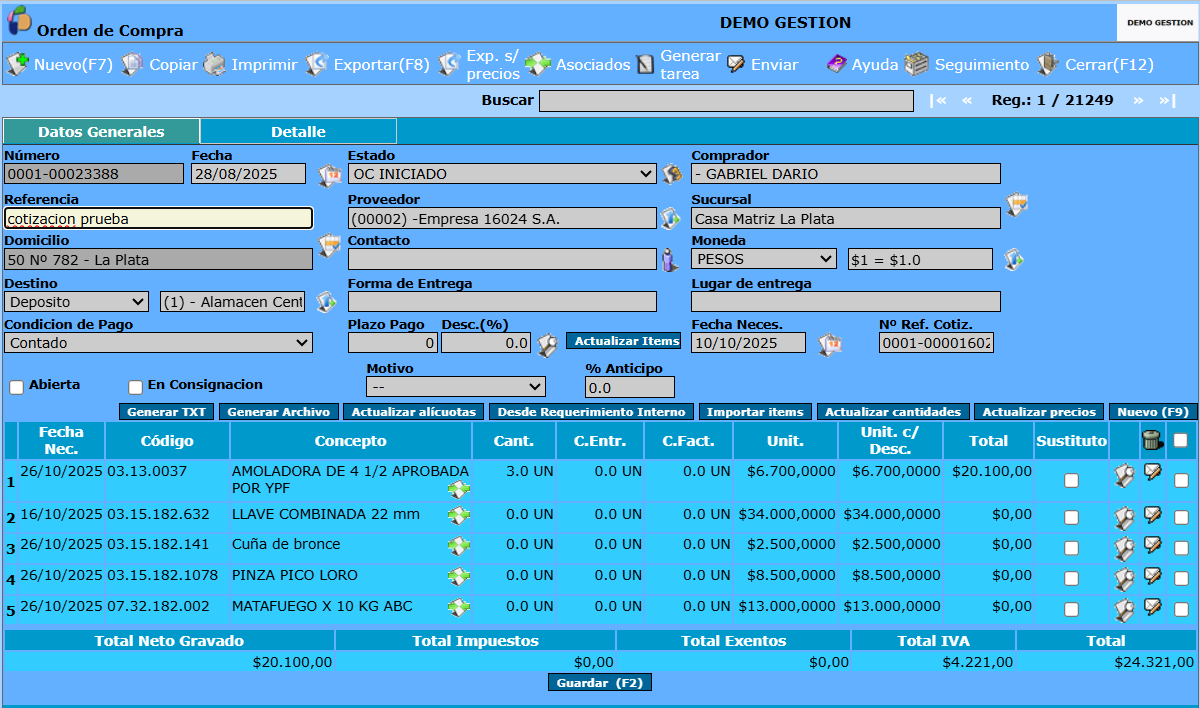Check Sustituto for AMOLADORA row

click(x=1071, y=481)
